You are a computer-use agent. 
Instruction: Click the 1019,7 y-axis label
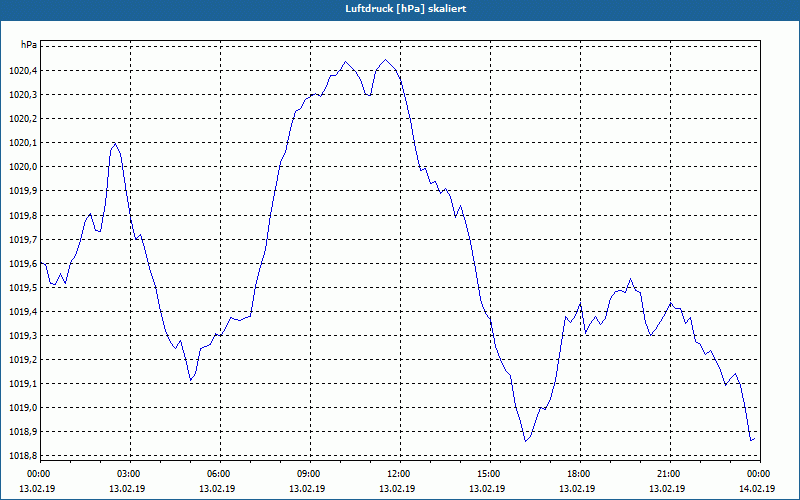tap(23, 239)
